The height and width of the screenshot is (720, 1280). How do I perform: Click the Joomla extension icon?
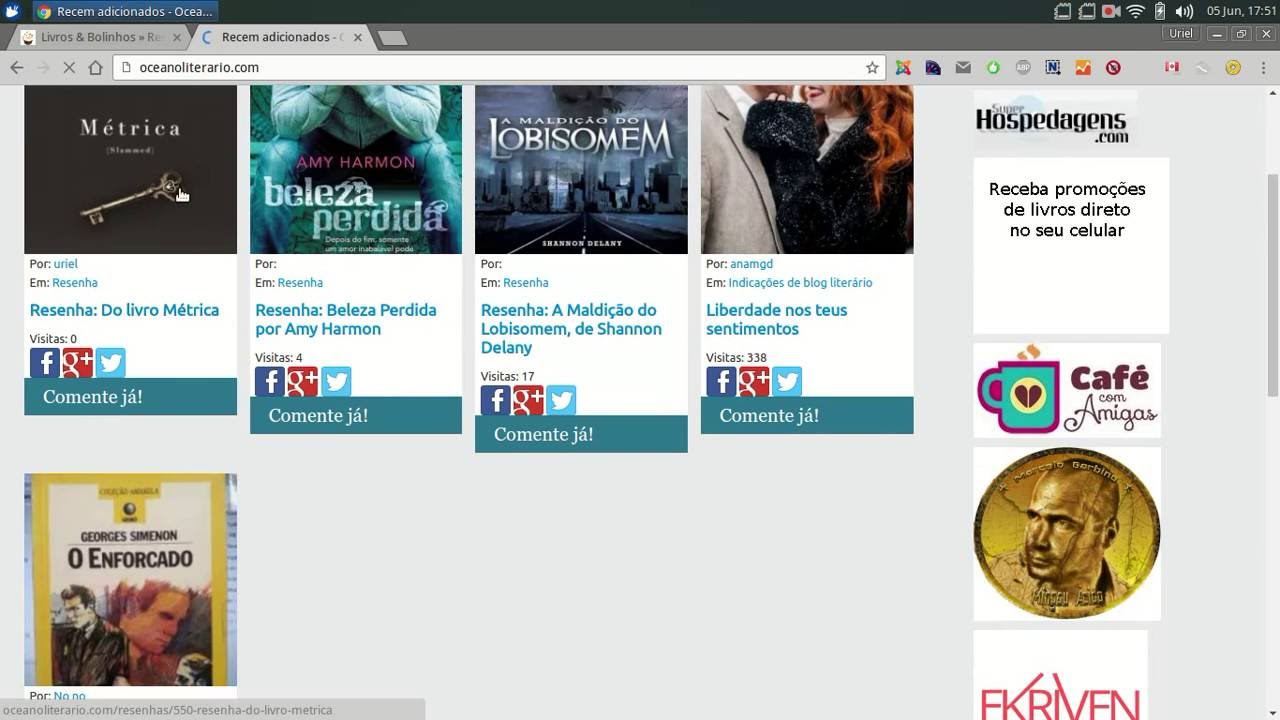tap(903, 67)
